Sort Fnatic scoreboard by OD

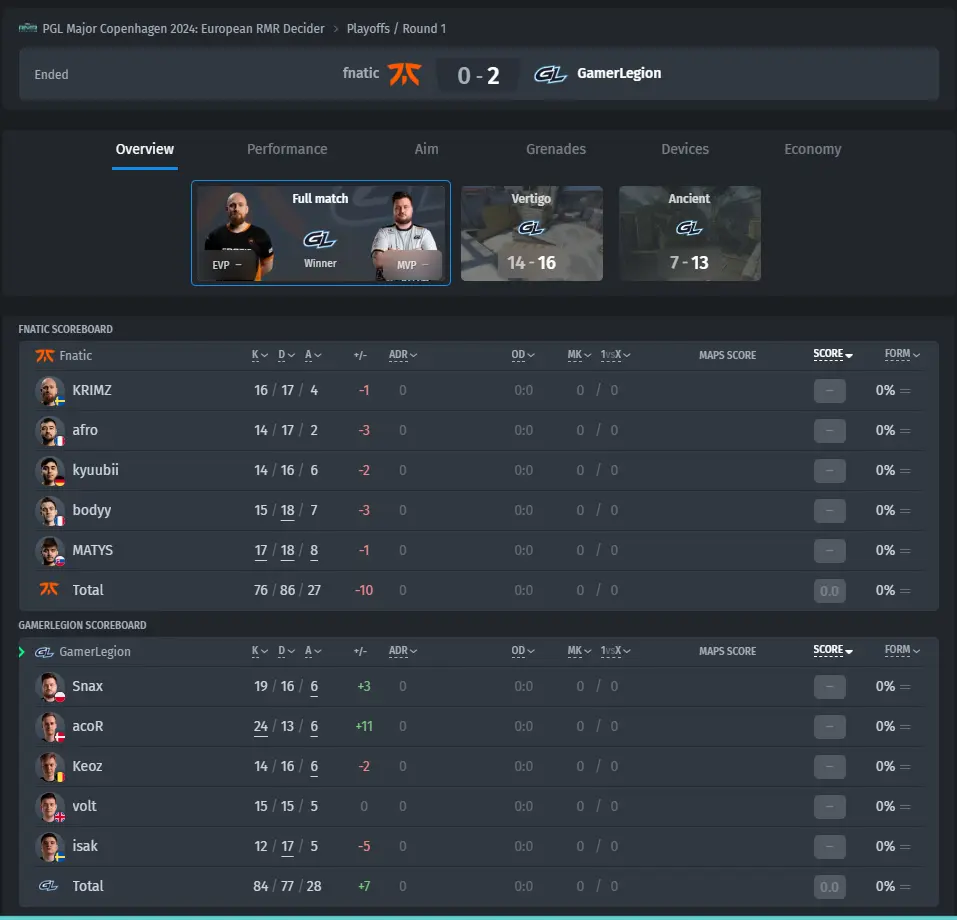pyautogui.click(x=522, y=355)
